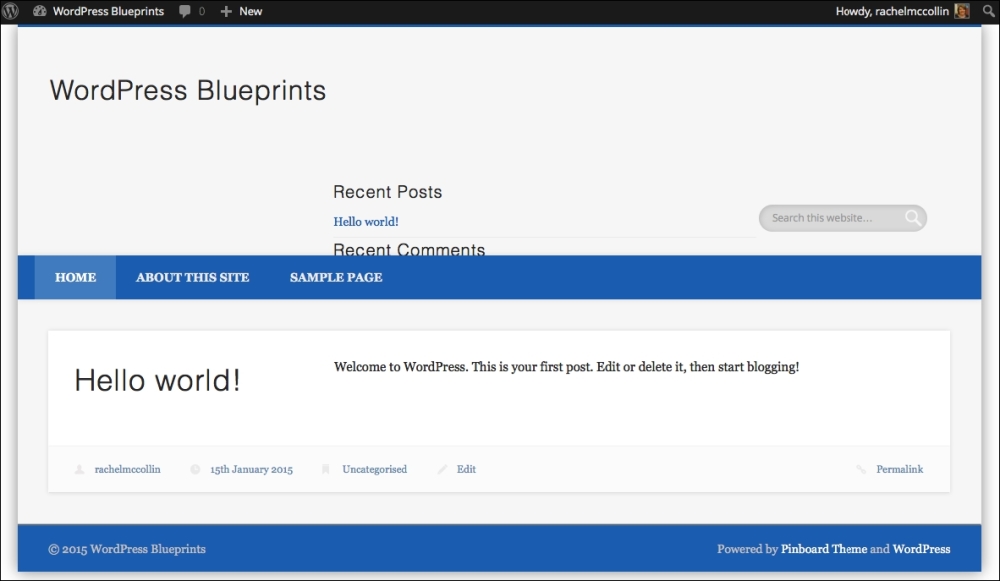Click the bookmark icon beside Uncategorised
Viewport: 1000px width, 581px height.
325,469
